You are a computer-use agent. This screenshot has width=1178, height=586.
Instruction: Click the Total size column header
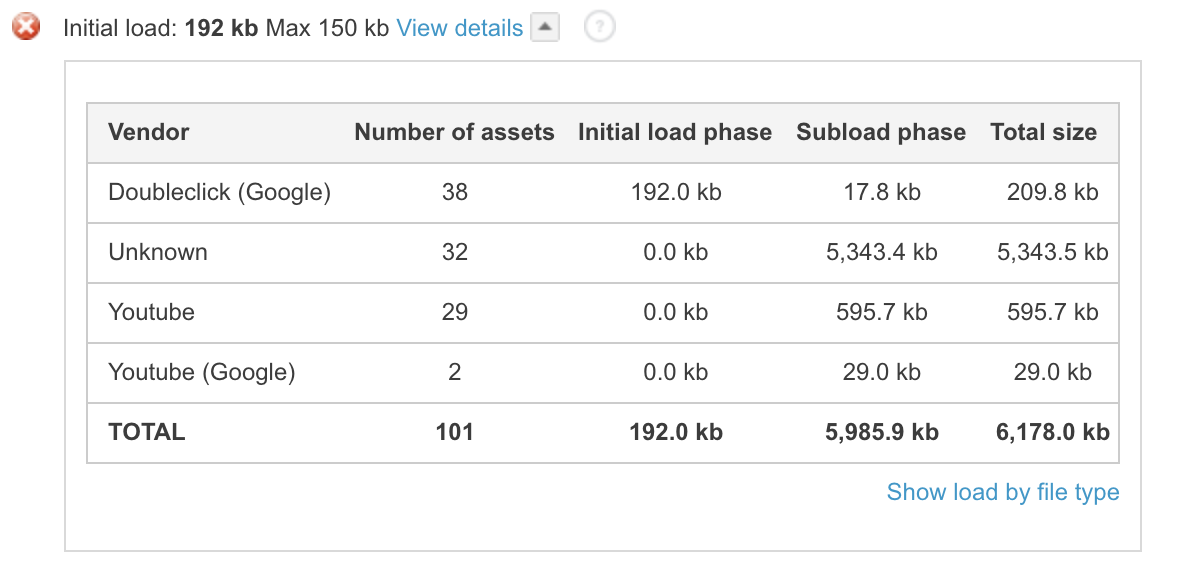pyautogui.click(x=1043, y=132)
